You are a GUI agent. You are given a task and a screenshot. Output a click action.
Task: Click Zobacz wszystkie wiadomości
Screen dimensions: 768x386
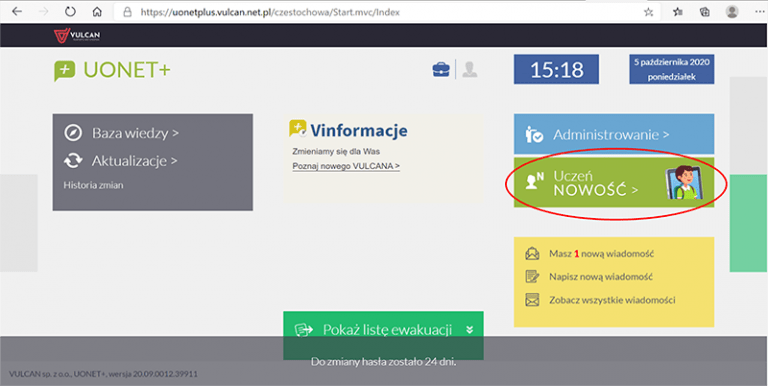pos(612,300)
